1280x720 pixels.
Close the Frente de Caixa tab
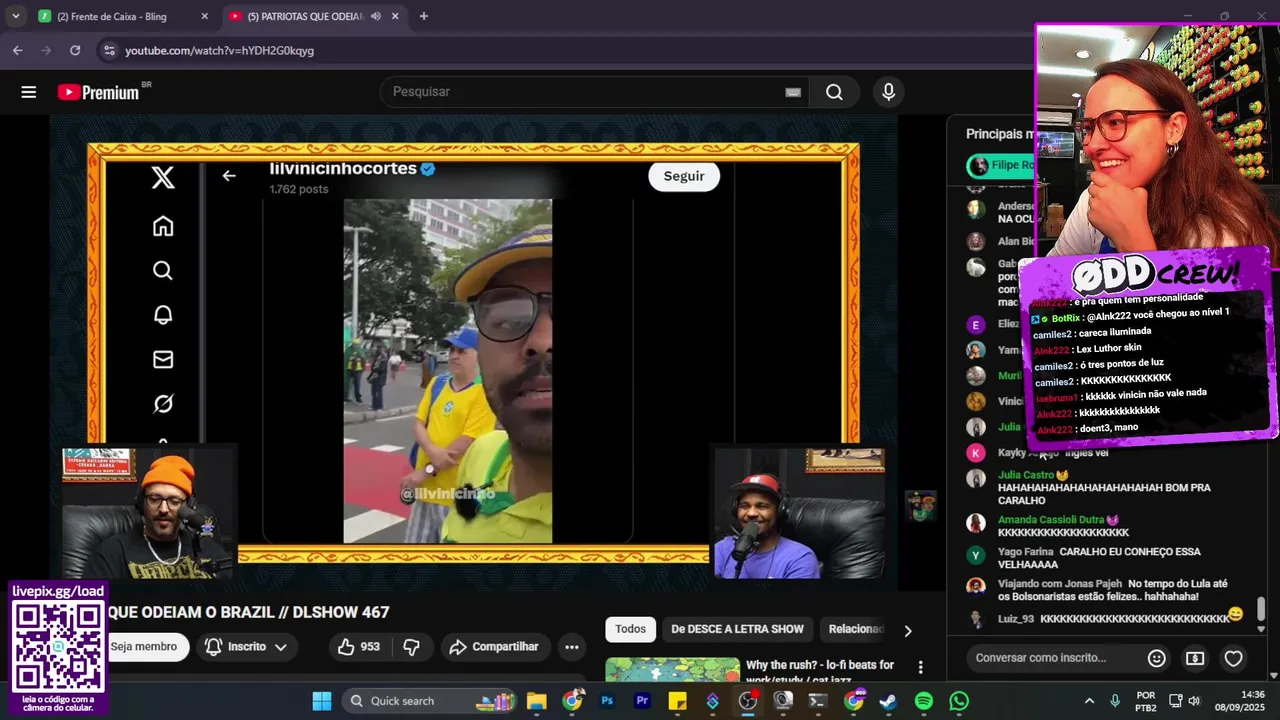(204, 16)
